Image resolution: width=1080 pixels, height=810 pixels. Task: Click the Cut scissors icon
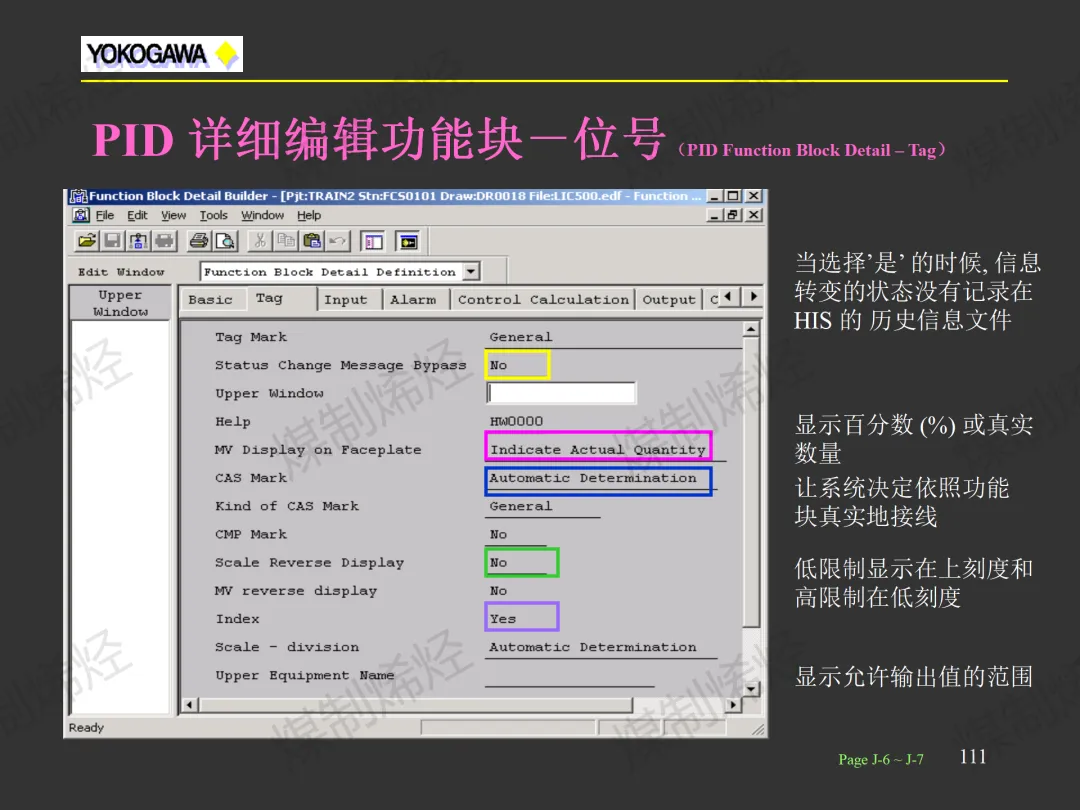(260, 241)
